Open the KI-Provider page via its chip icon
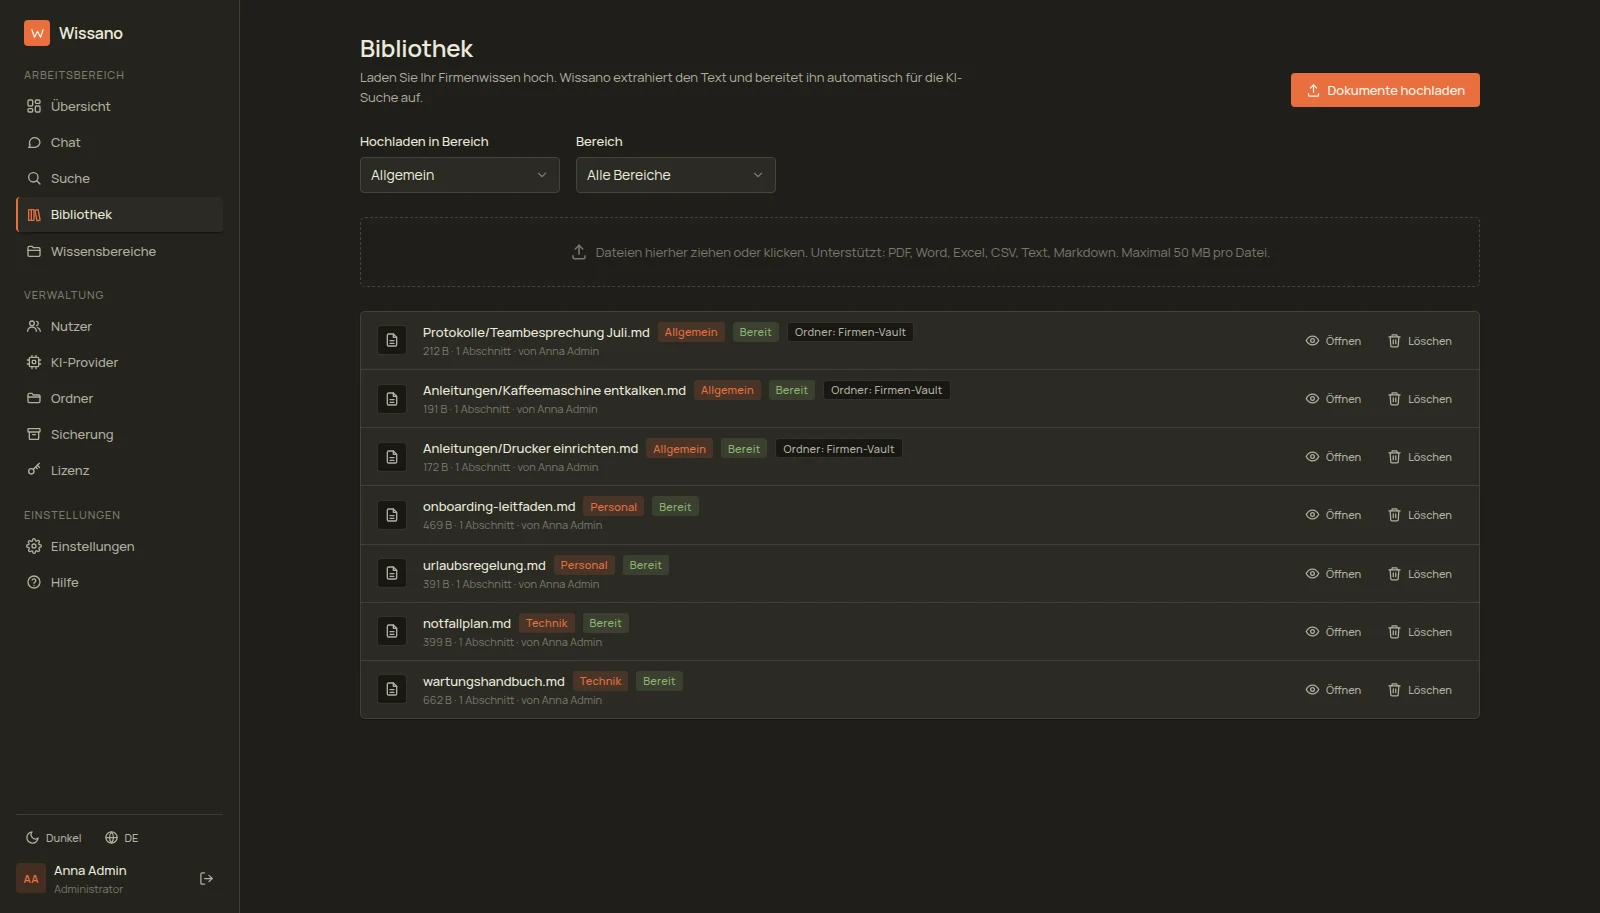The image size is (1600, 913). click(x=34, y=362)
